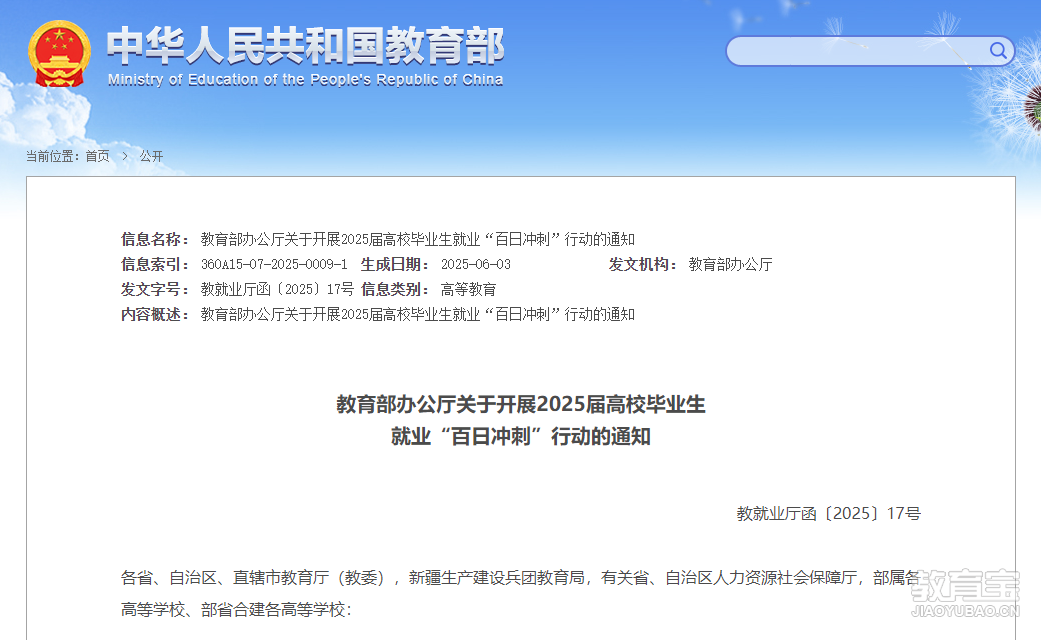This screenshot has width=1041, height=640.
Task: Select the 信息名称 notice title value
Action: coord(418,239)
